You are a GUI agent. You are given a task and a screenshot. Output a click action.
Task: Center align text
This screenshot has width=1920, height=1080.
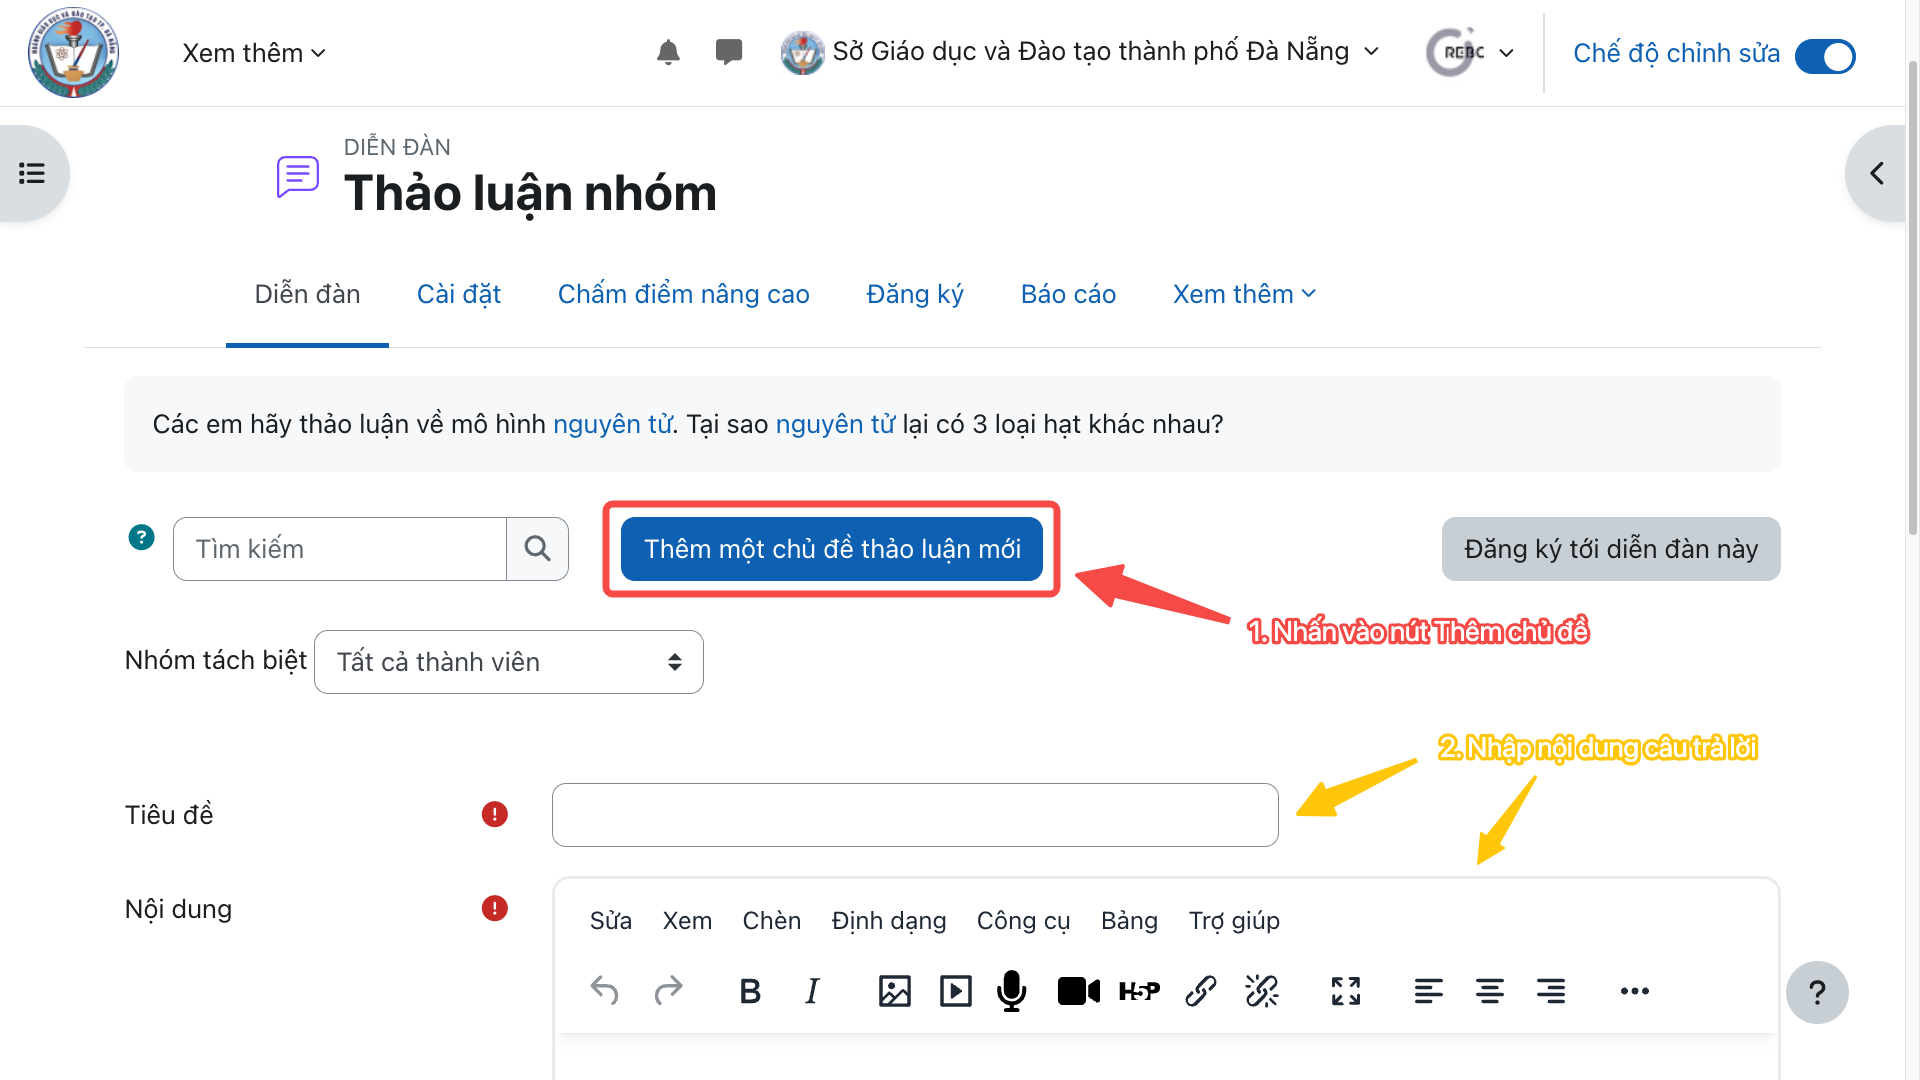(x=1489, y=991)
